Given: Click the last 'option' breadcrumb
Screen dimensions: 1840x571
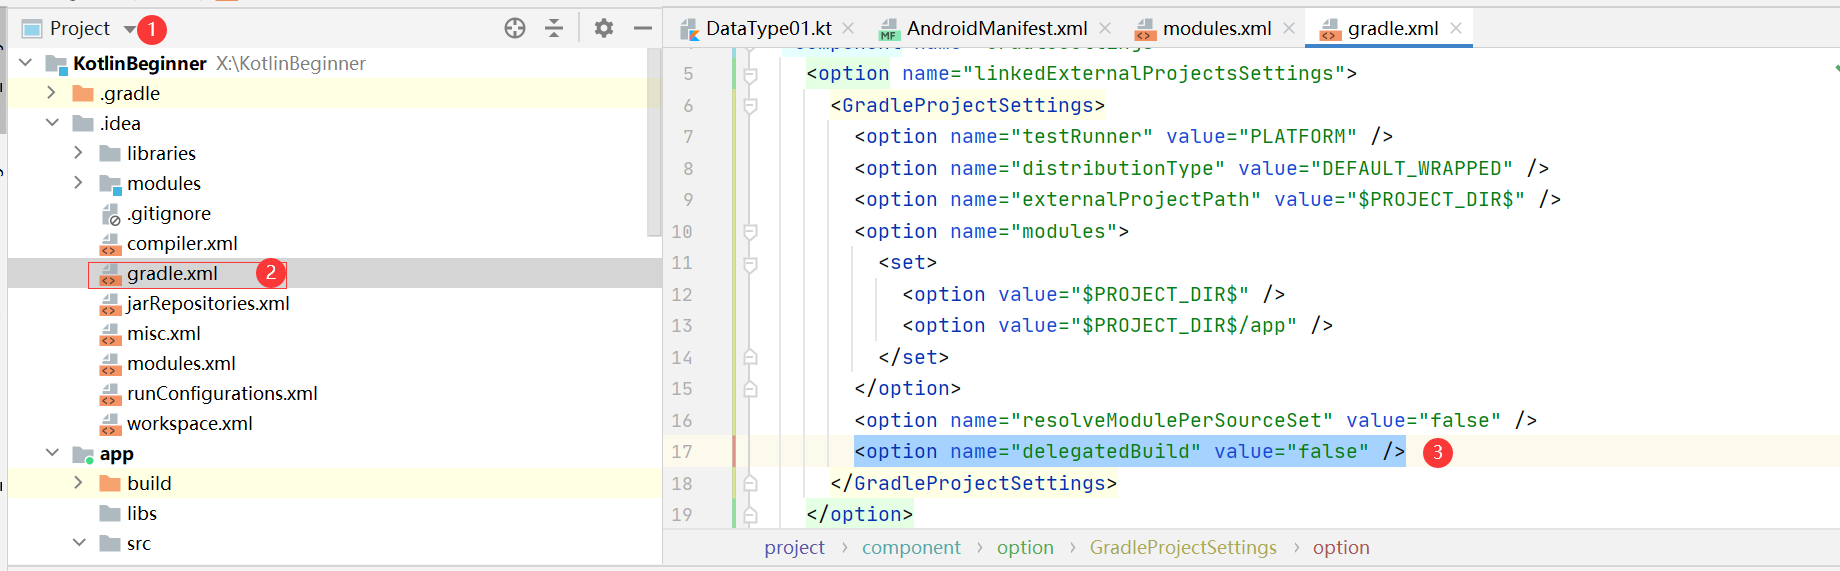Looking at the screenshot, I should click(1341, 548).
